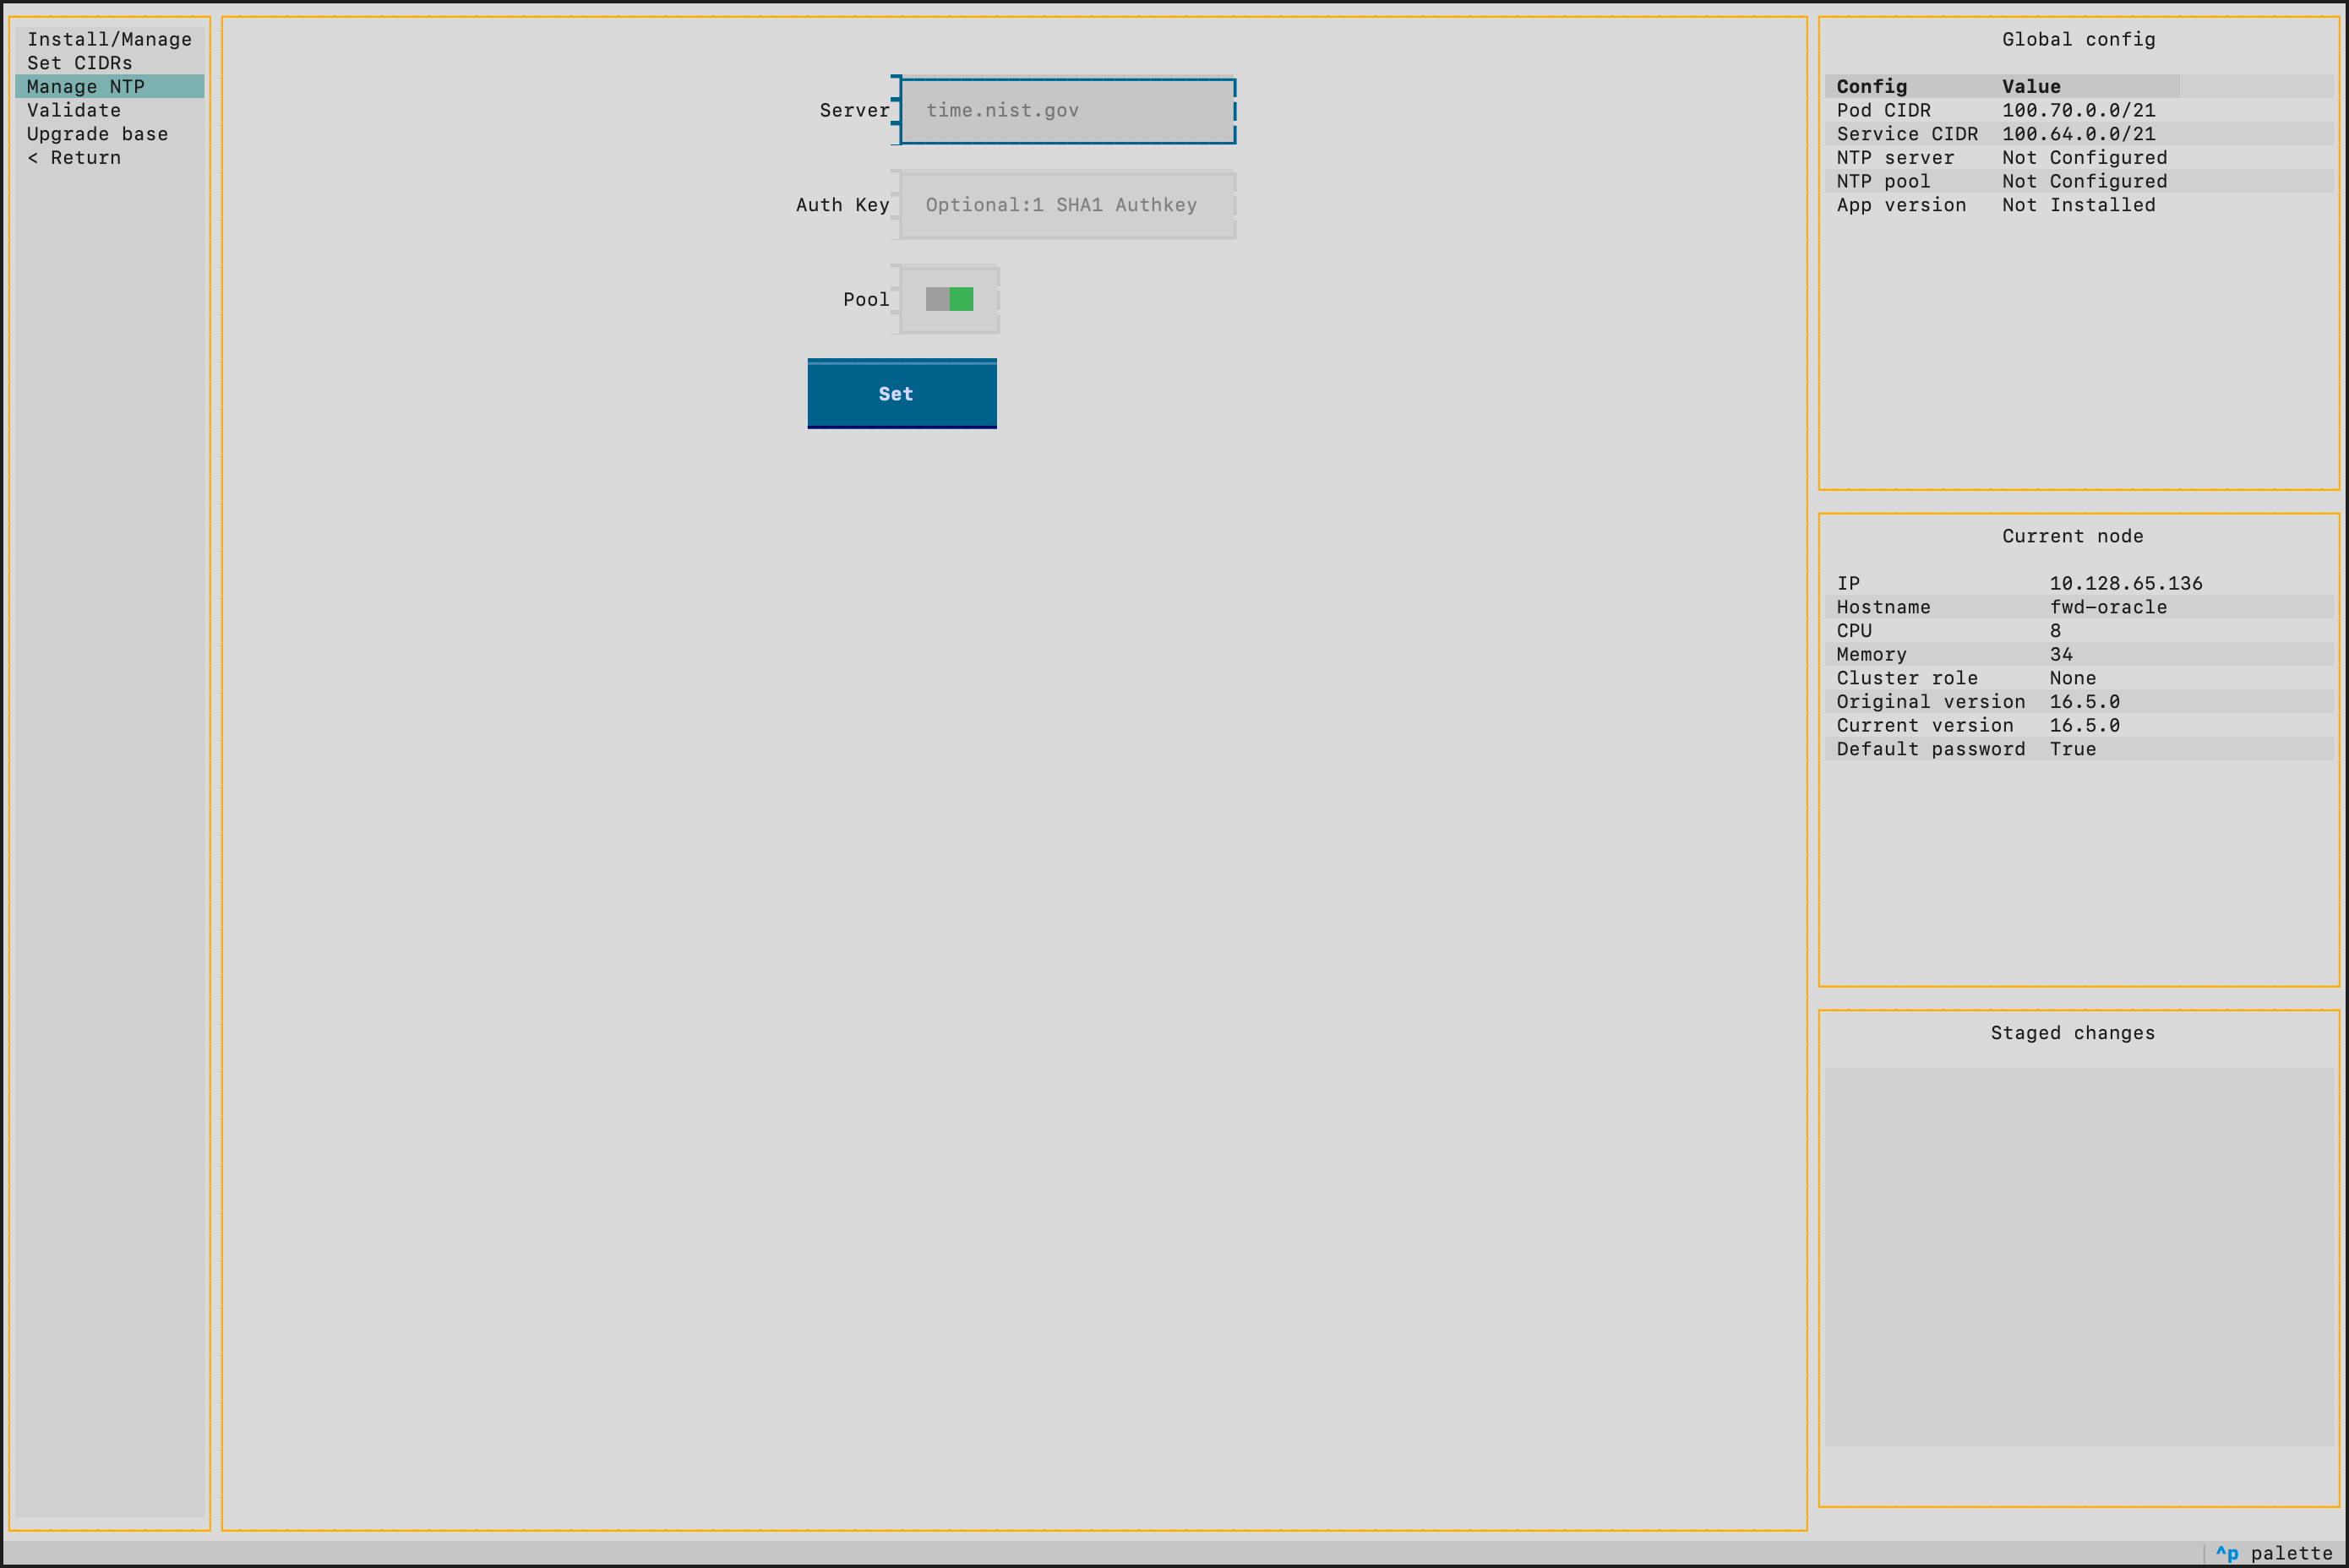2349x1568 pixels.
Task: Go back with the < Return entry
Action: [x=109, y=158]
